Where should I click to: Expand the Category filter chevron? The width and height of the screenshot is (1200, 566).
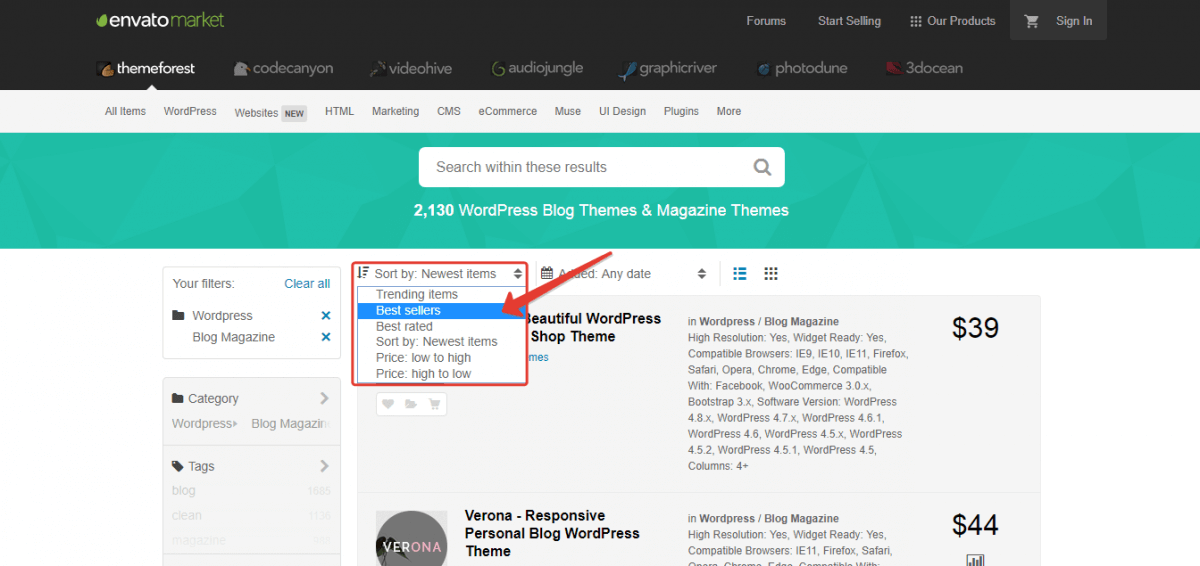[x=324, y=398]
